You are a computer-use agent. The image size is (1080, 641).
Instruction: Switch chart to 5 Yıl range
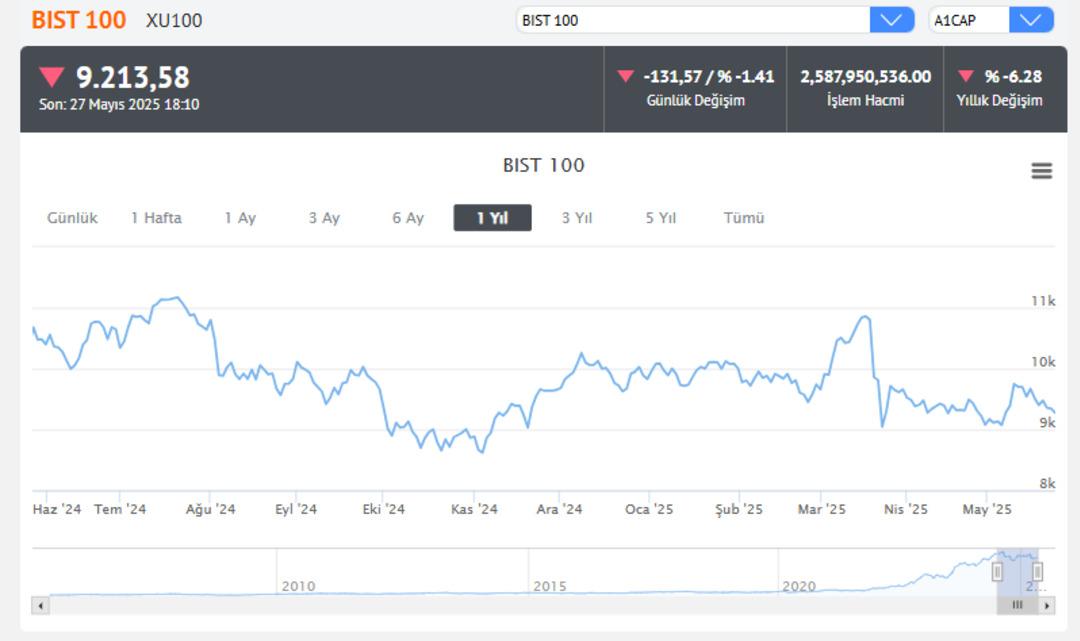[661, 218]
